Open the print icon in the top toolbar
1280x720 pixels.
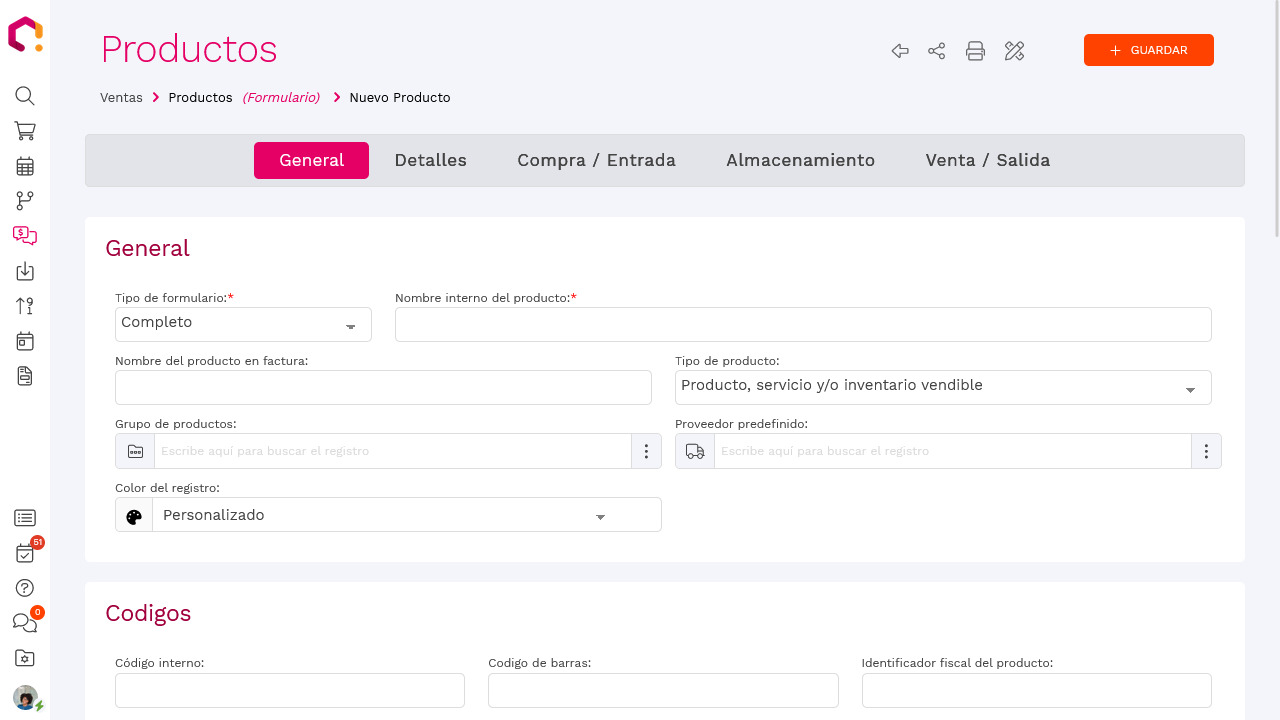tap(975, 51)
